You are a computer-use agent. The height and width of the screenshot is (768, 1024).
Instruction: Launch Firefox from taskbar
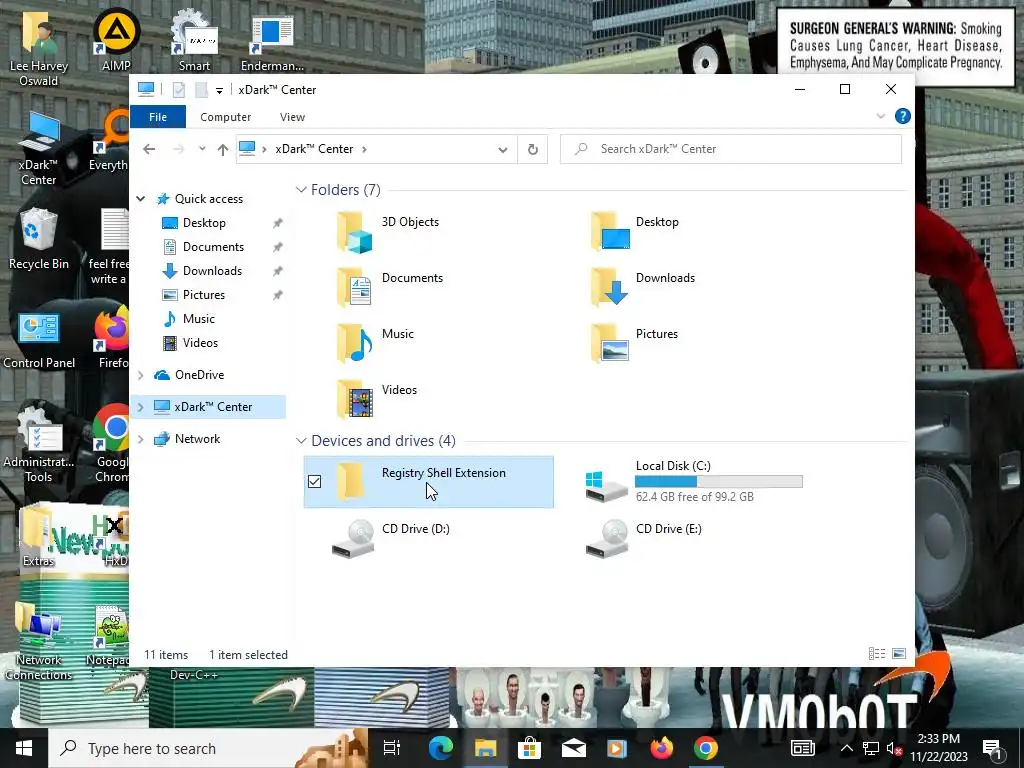pos(662,748)
